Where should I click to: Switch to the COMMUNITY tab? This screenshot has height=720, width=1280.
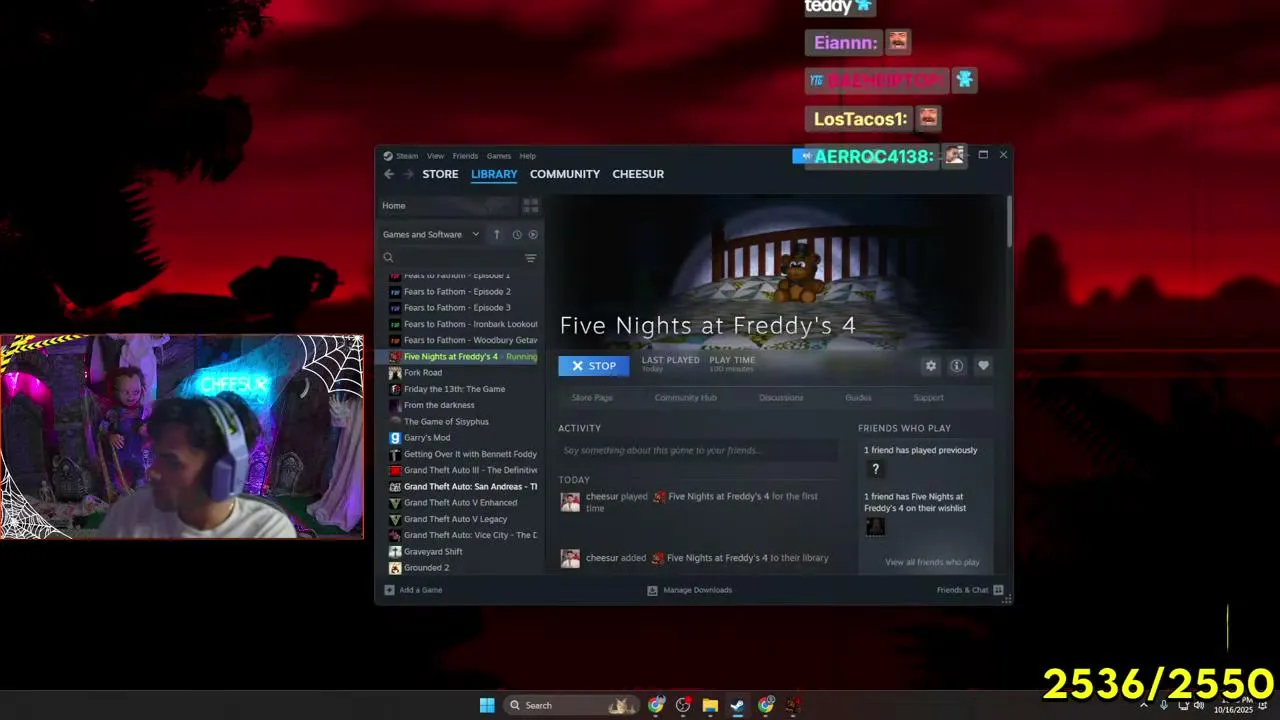(565, 174)
